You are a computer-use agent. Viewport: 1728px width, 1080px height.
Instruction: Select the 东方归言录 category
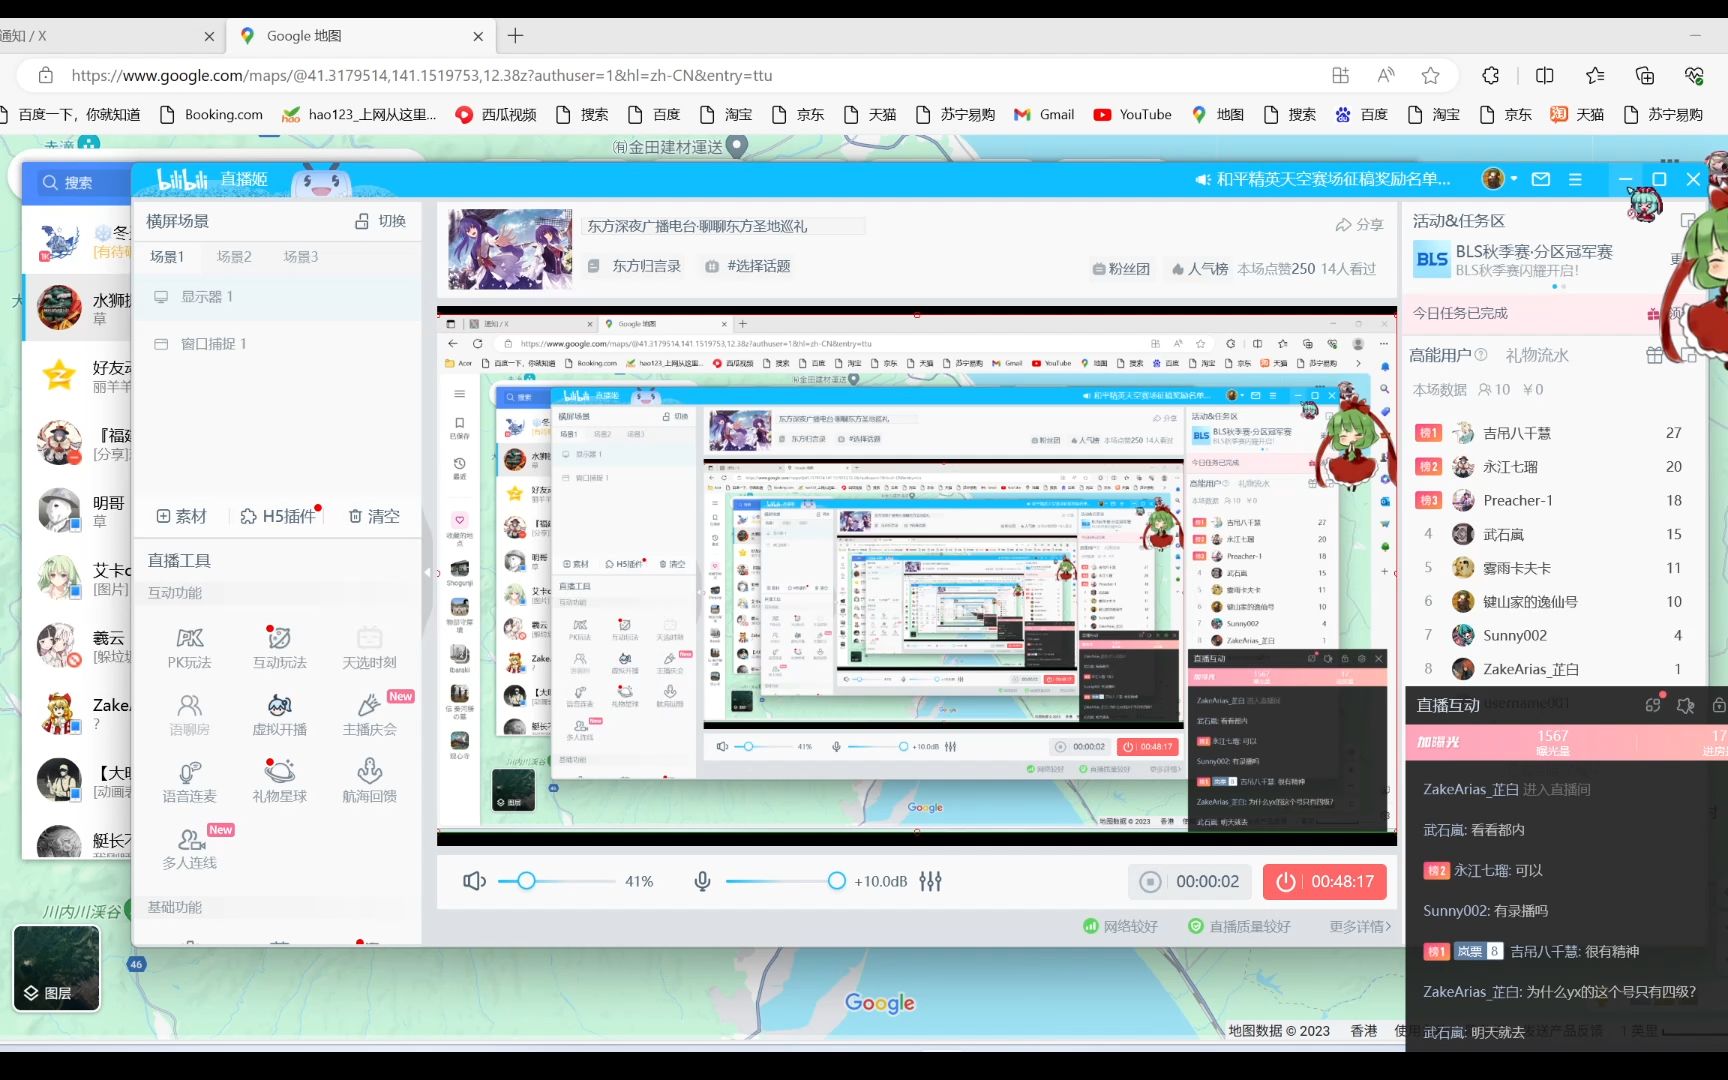pyautogui.click(x=635, y=266)
